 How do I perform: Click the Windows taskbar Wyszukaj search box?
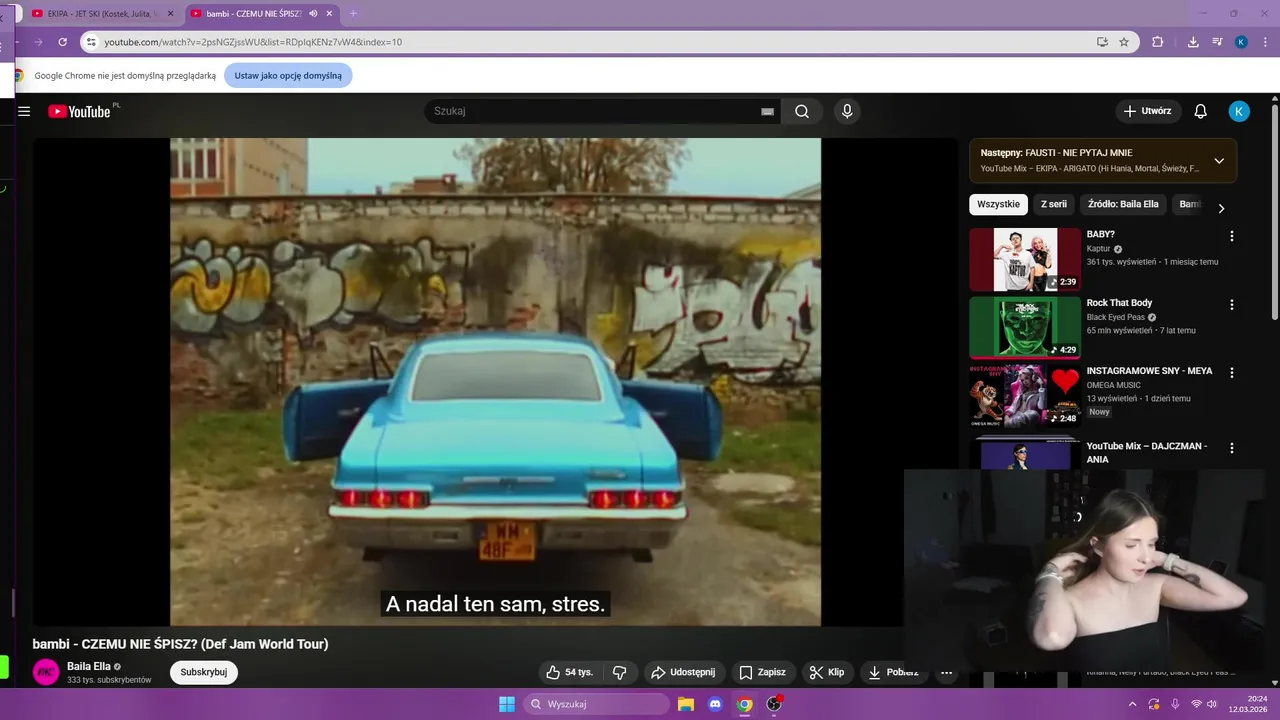coord(596,704)
